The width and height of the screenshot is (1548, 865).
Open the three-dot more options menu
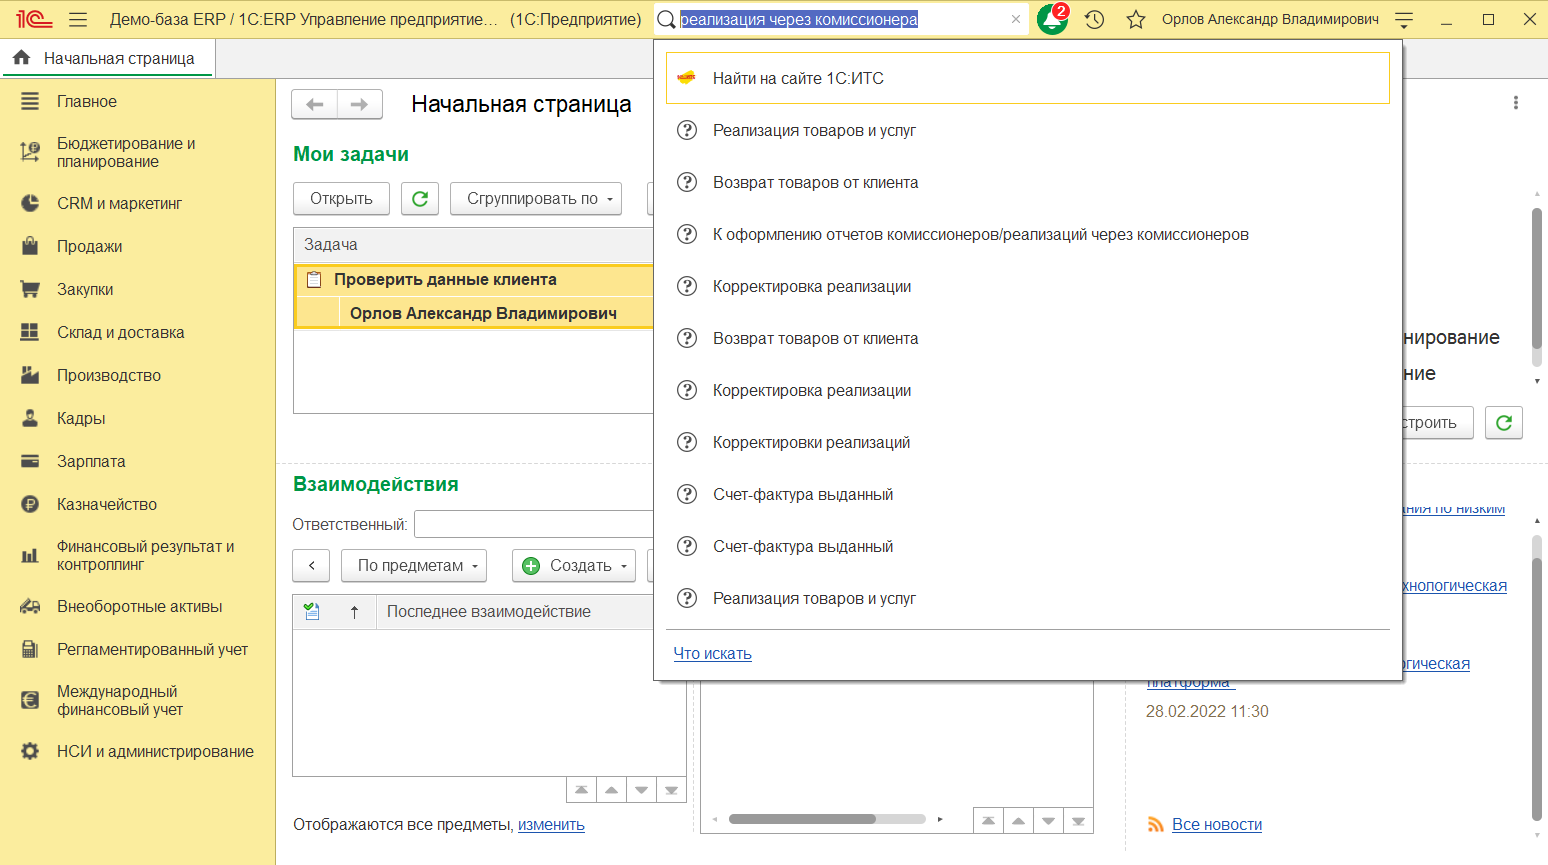click(x=1516, y=103)
